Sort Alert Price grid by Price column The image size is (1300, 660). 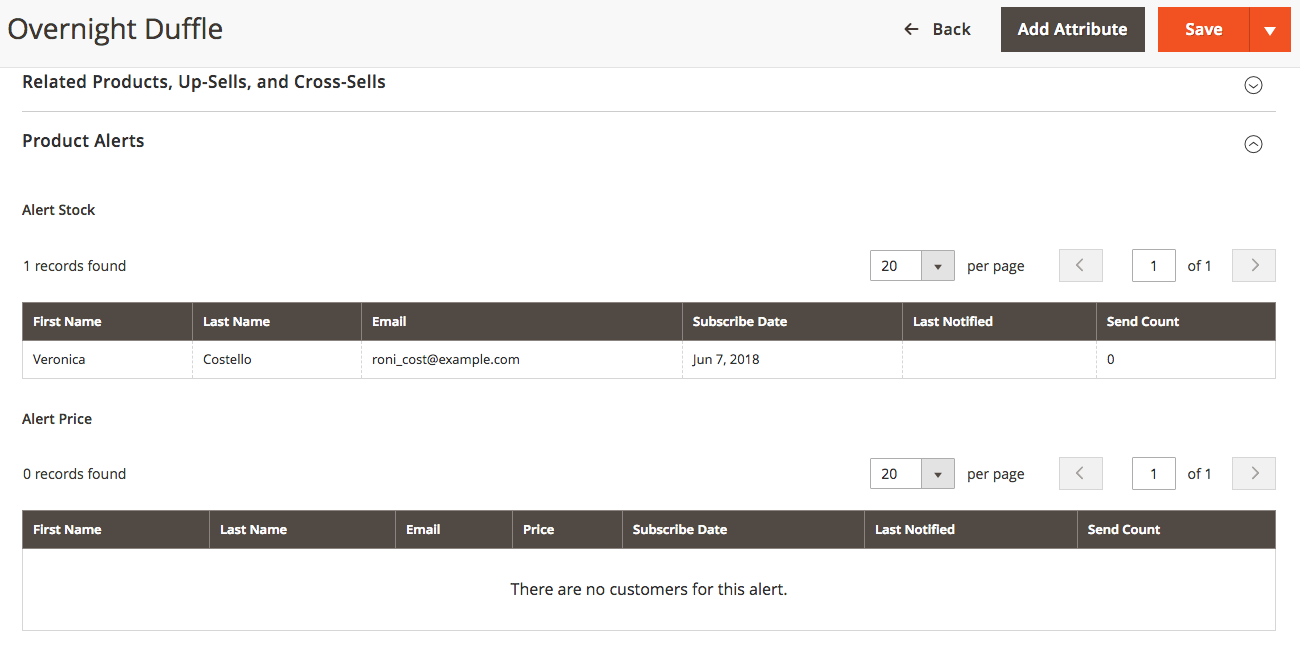click(538, 530)
